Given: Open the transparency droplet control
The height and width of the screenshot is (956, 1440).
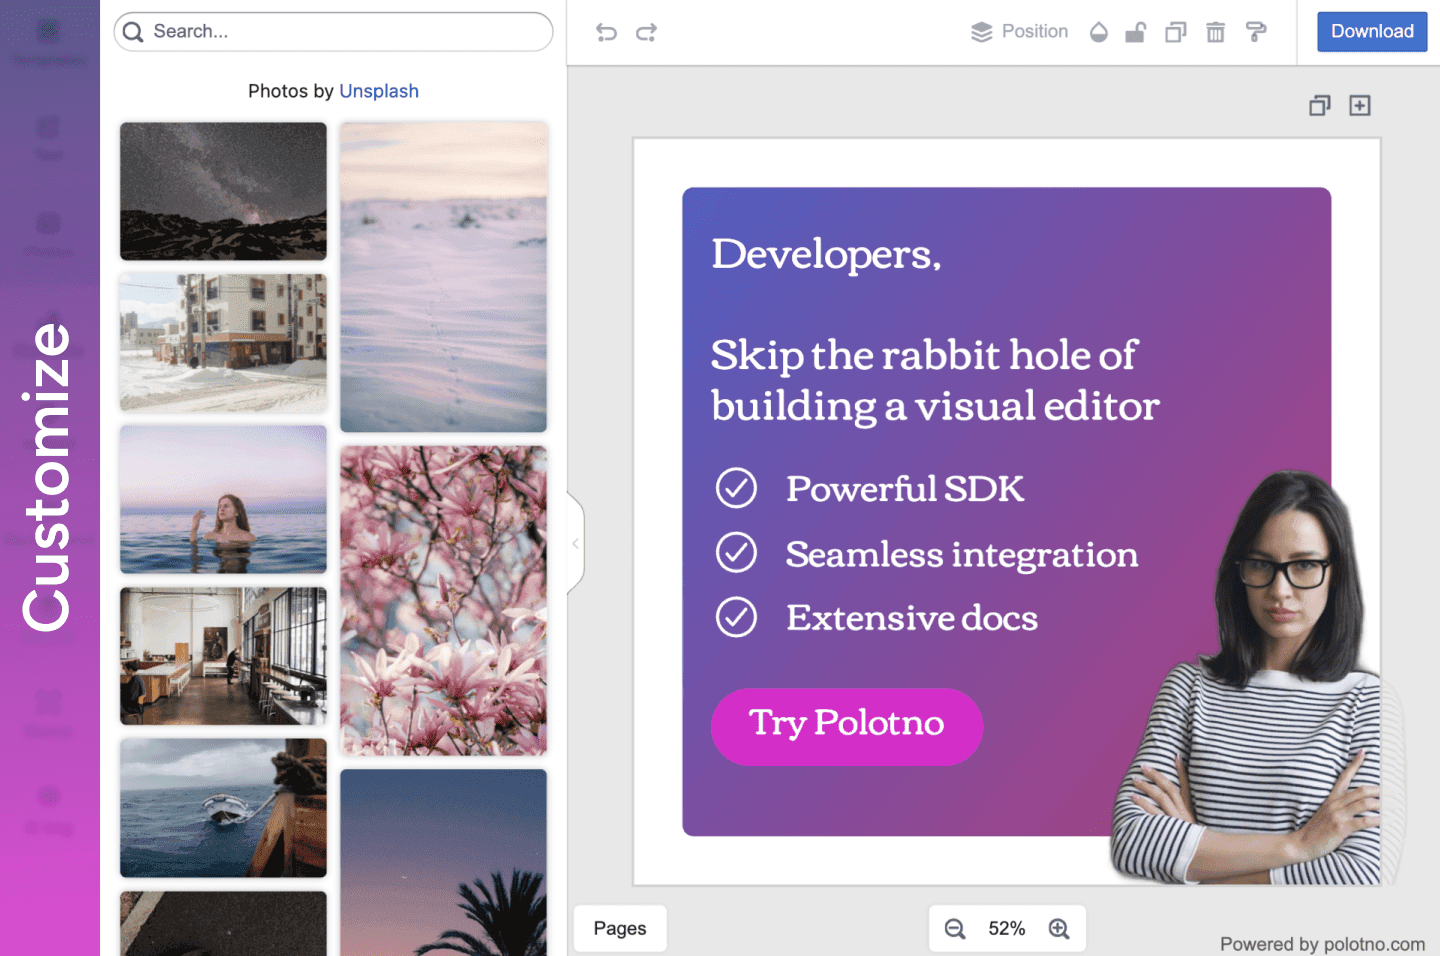Looking at the screenshot, I should pos(1098,31).
